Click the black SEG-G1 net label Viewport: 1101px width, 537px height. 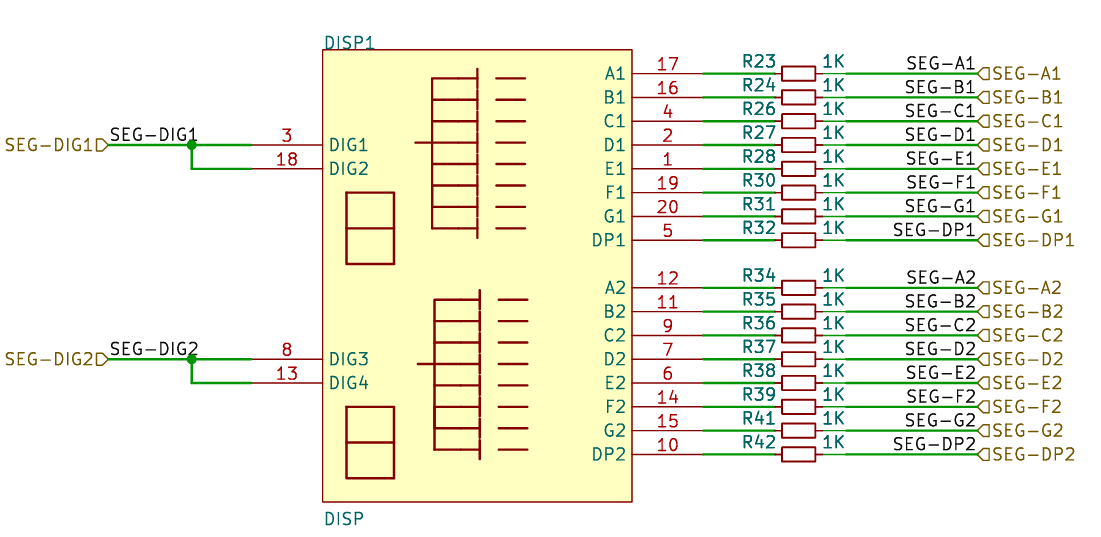click(x=940, y=206)
